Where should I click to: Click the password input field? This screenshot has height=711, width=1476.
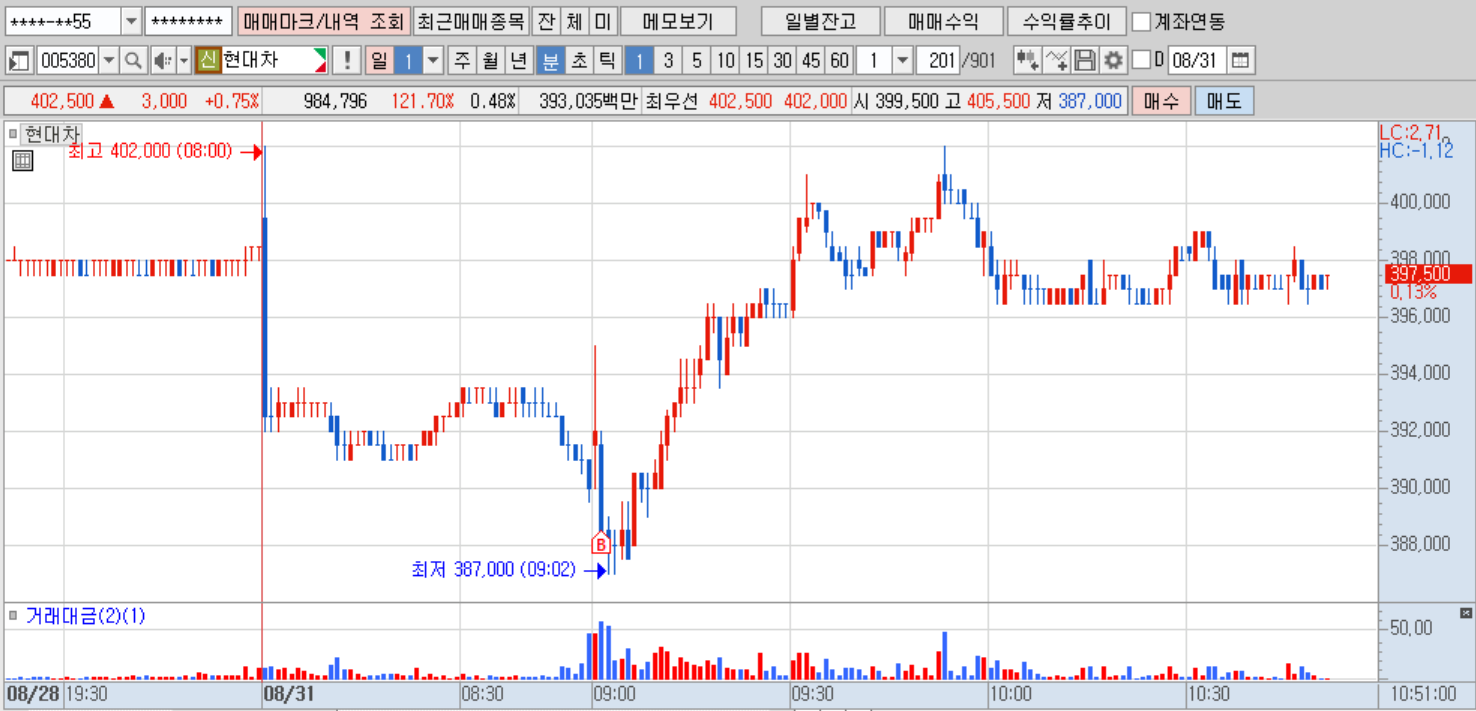(188, 21)
